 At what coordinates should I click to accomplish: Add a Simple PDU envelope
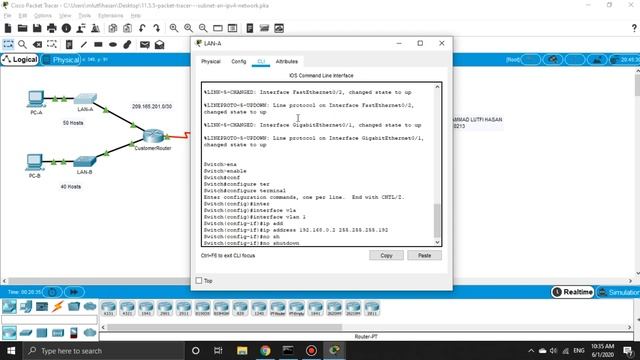[144, 44]
